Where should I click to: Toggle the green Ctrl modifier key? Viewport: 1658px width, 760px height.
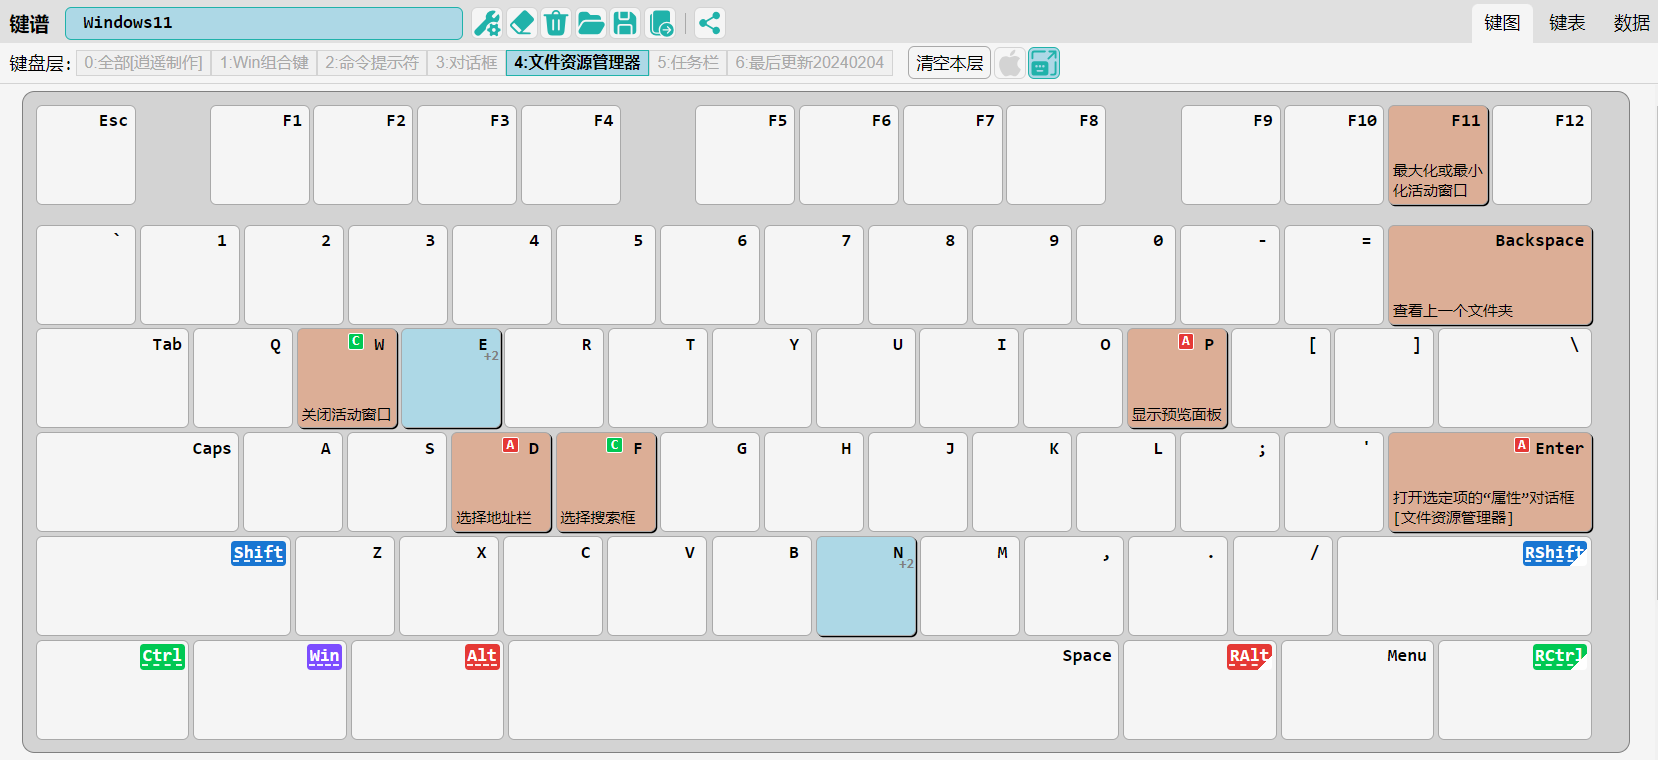162,657
